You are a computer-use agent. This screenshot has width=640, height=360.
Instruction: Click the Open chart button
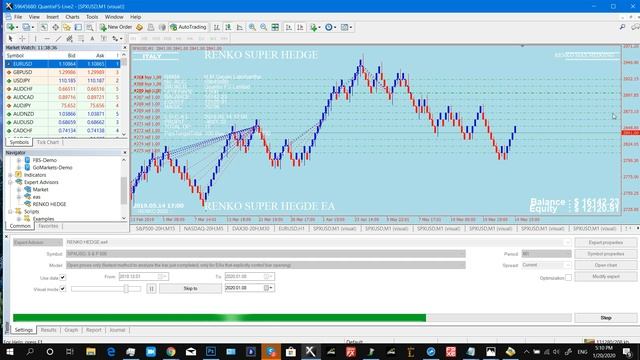coord(606,265)
